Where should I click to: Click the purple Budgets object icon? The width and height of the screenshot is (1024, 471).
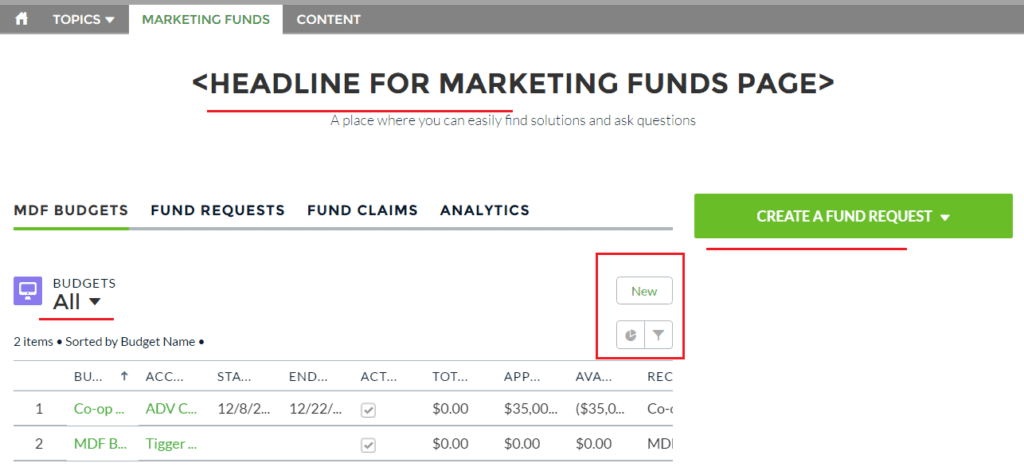coord(27,291)
